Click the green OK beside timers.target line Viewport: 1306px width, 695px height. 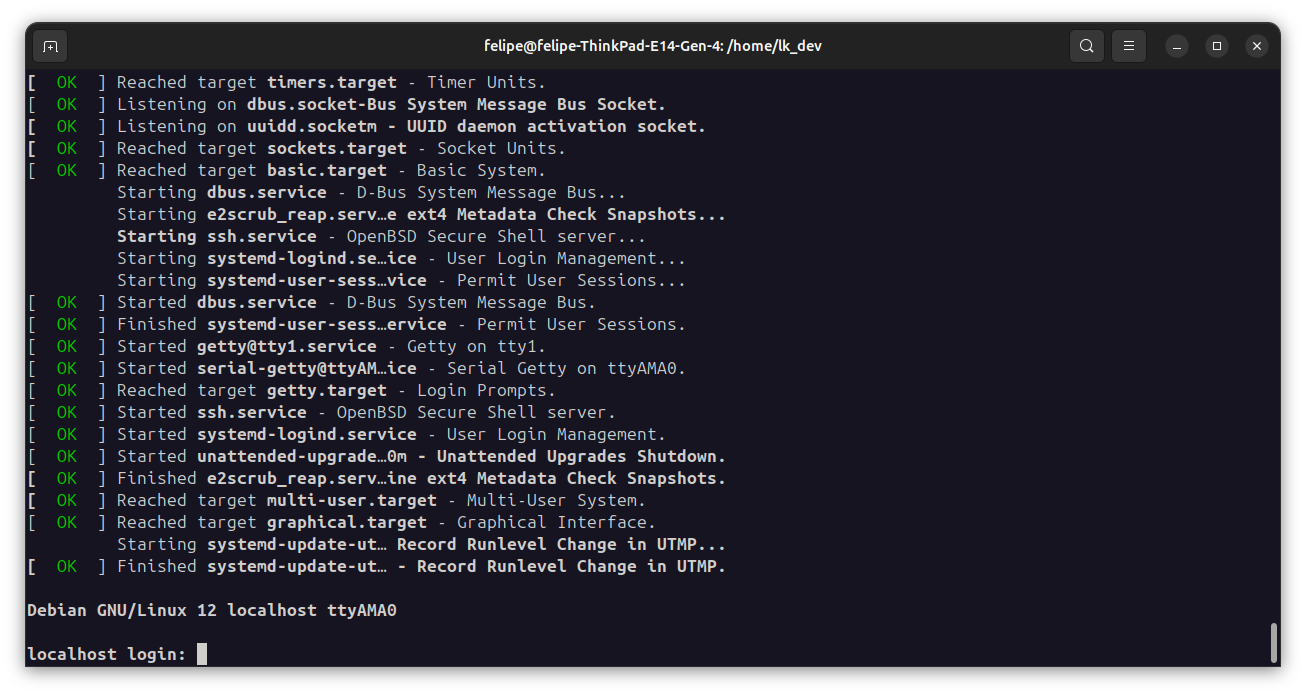tap(65, 82)
